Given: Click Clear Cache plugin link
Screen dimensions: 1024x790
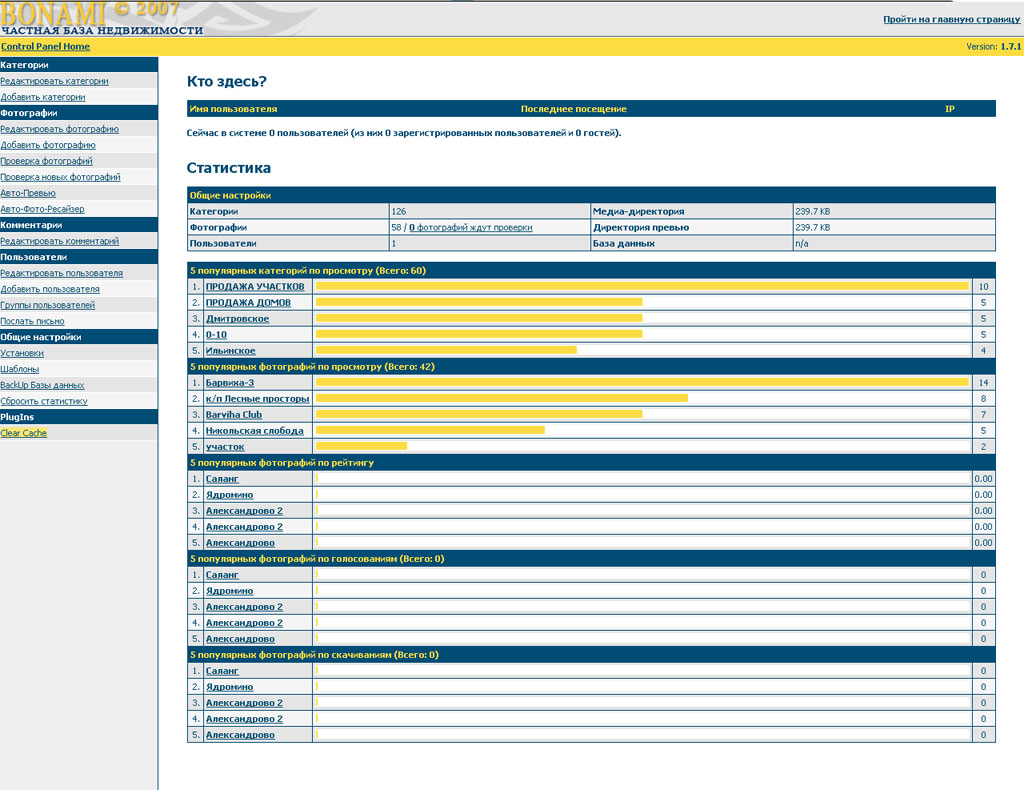Looking at the screenshot, I should (x=23, y=433).
